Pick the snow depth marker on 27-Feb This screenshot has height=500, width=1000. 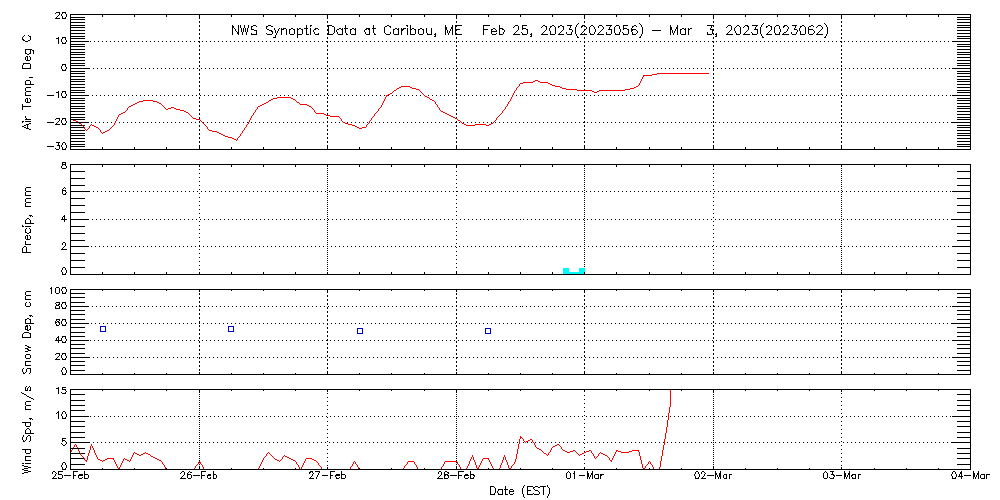[360, 331]
